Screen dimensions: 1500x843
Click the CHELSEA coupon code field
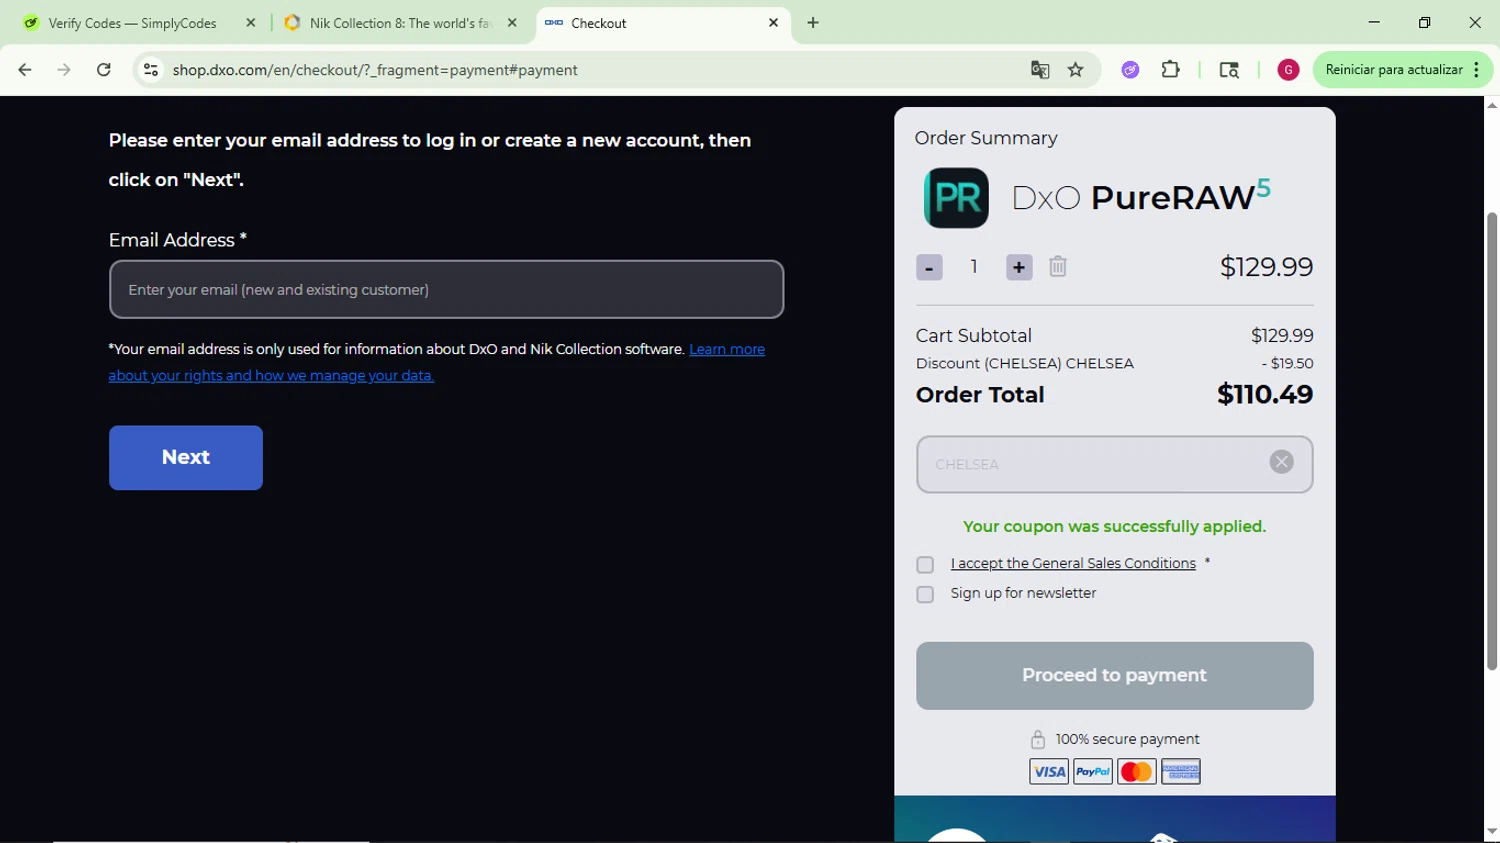pyautogui.click(x=1114, y=464)
